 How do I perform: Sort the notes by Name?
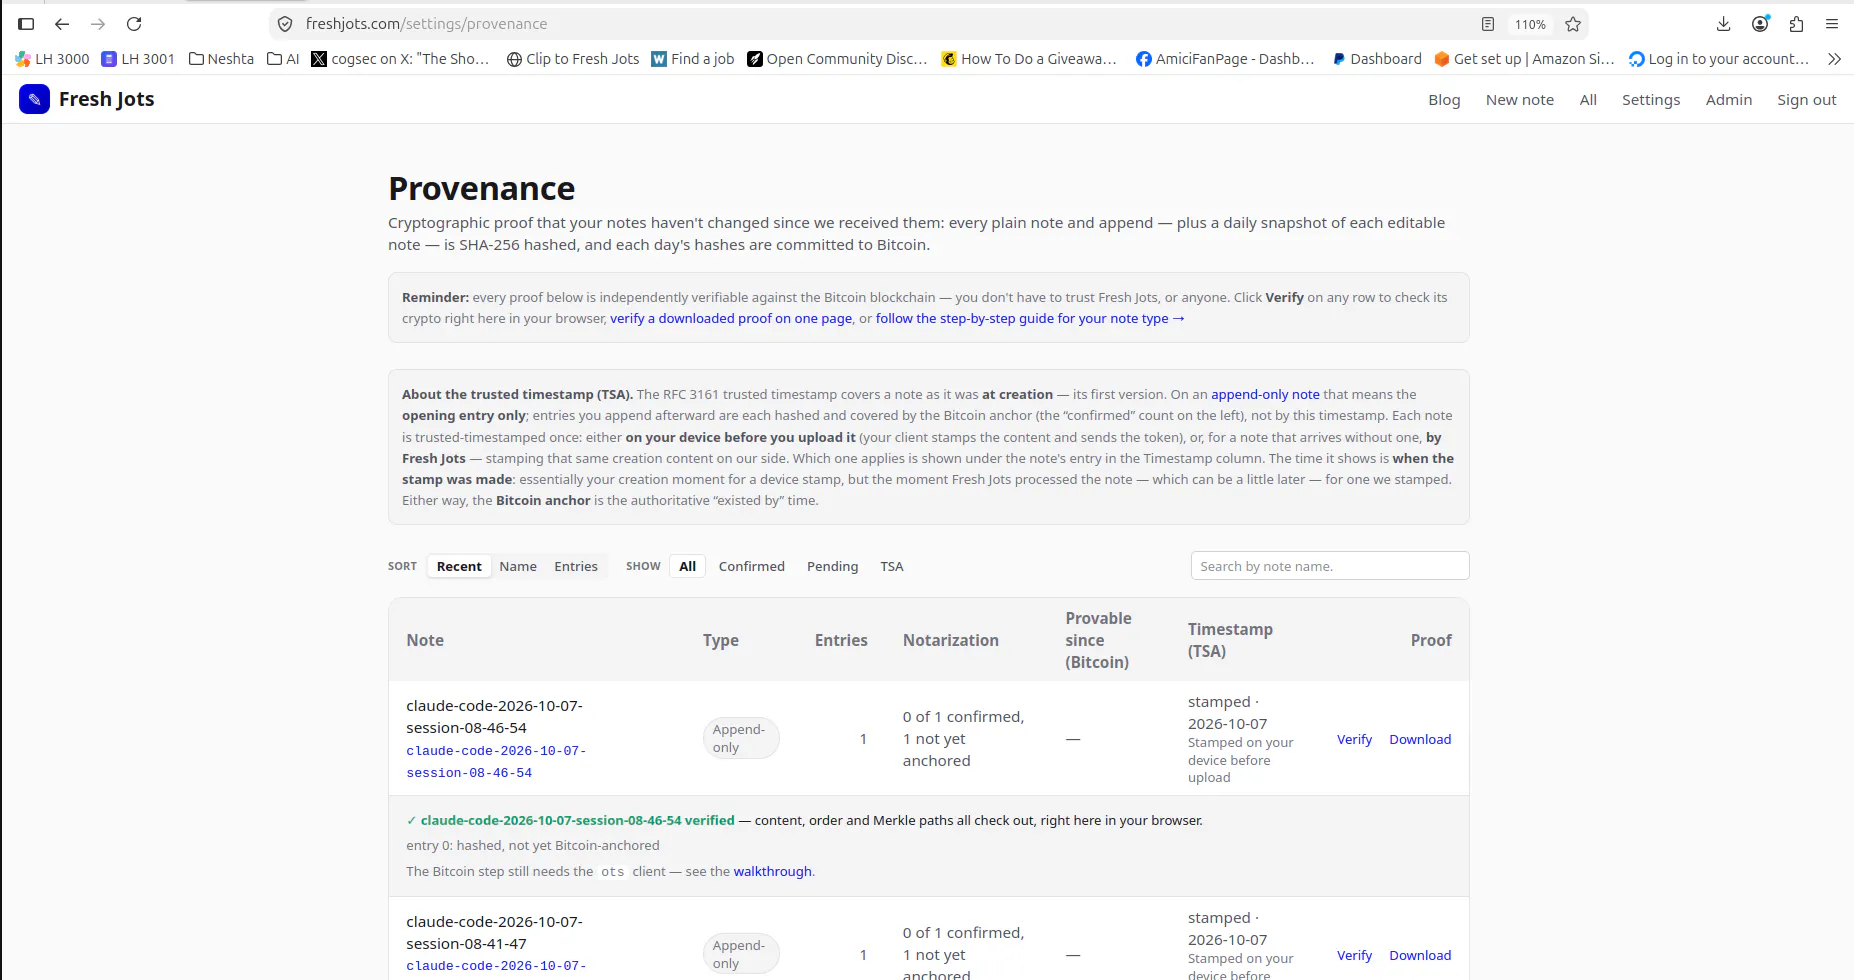coord(518,566)
